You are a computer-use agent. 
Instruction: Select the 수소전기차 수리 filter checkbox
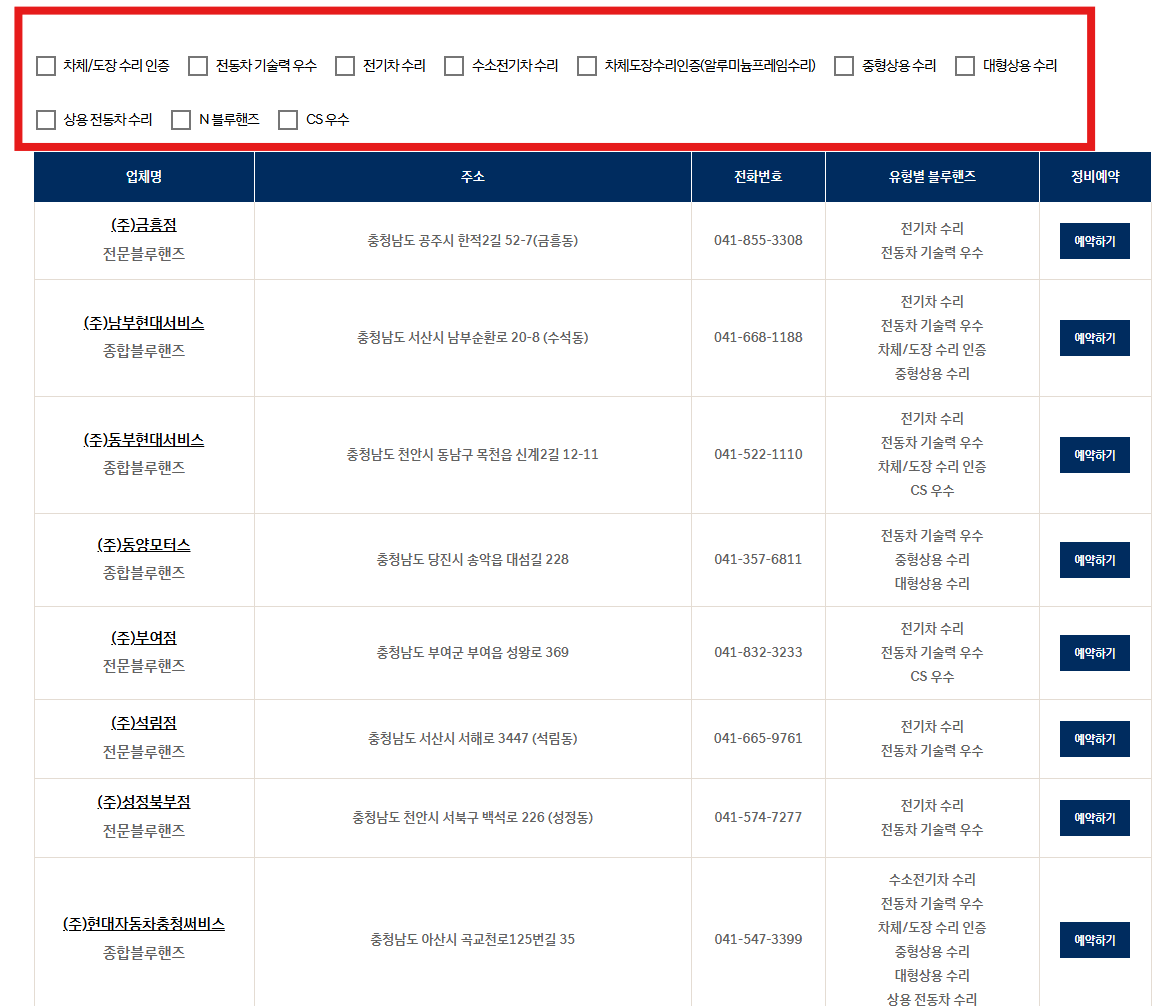(x=454, y=66)
